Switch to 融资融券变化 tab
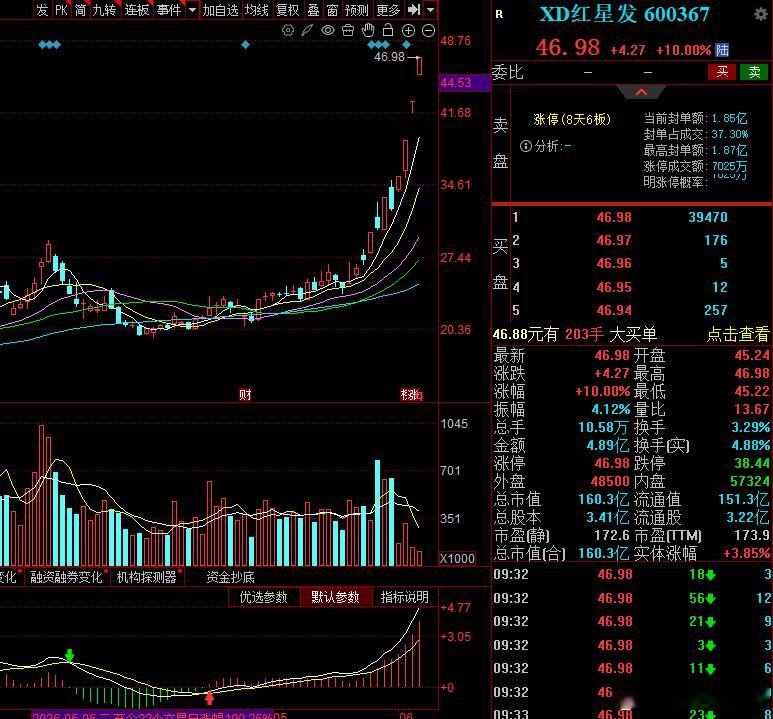The height and width of the screenshot is (719, 773). click(66, 577)
